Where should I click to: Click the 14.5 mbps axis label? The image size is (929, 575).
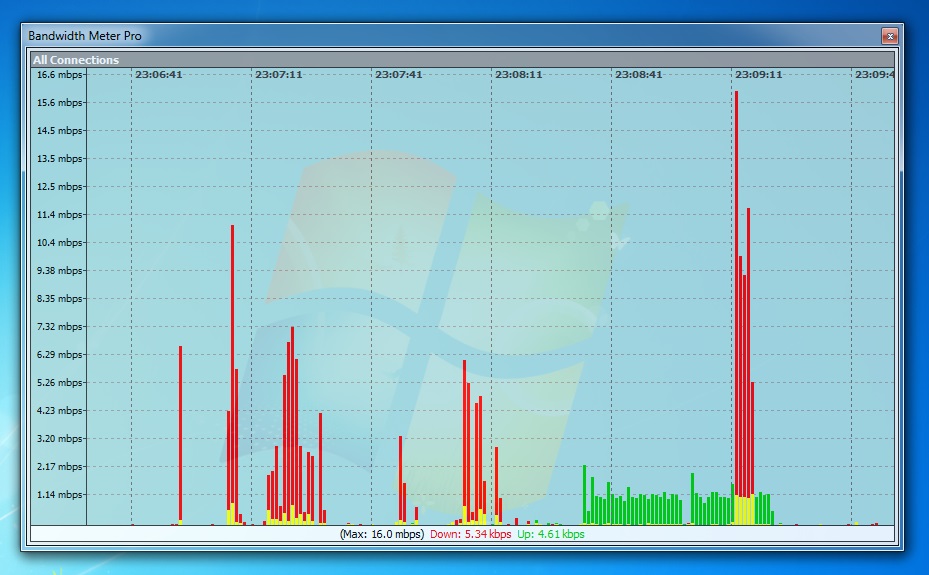pos(59,131)
